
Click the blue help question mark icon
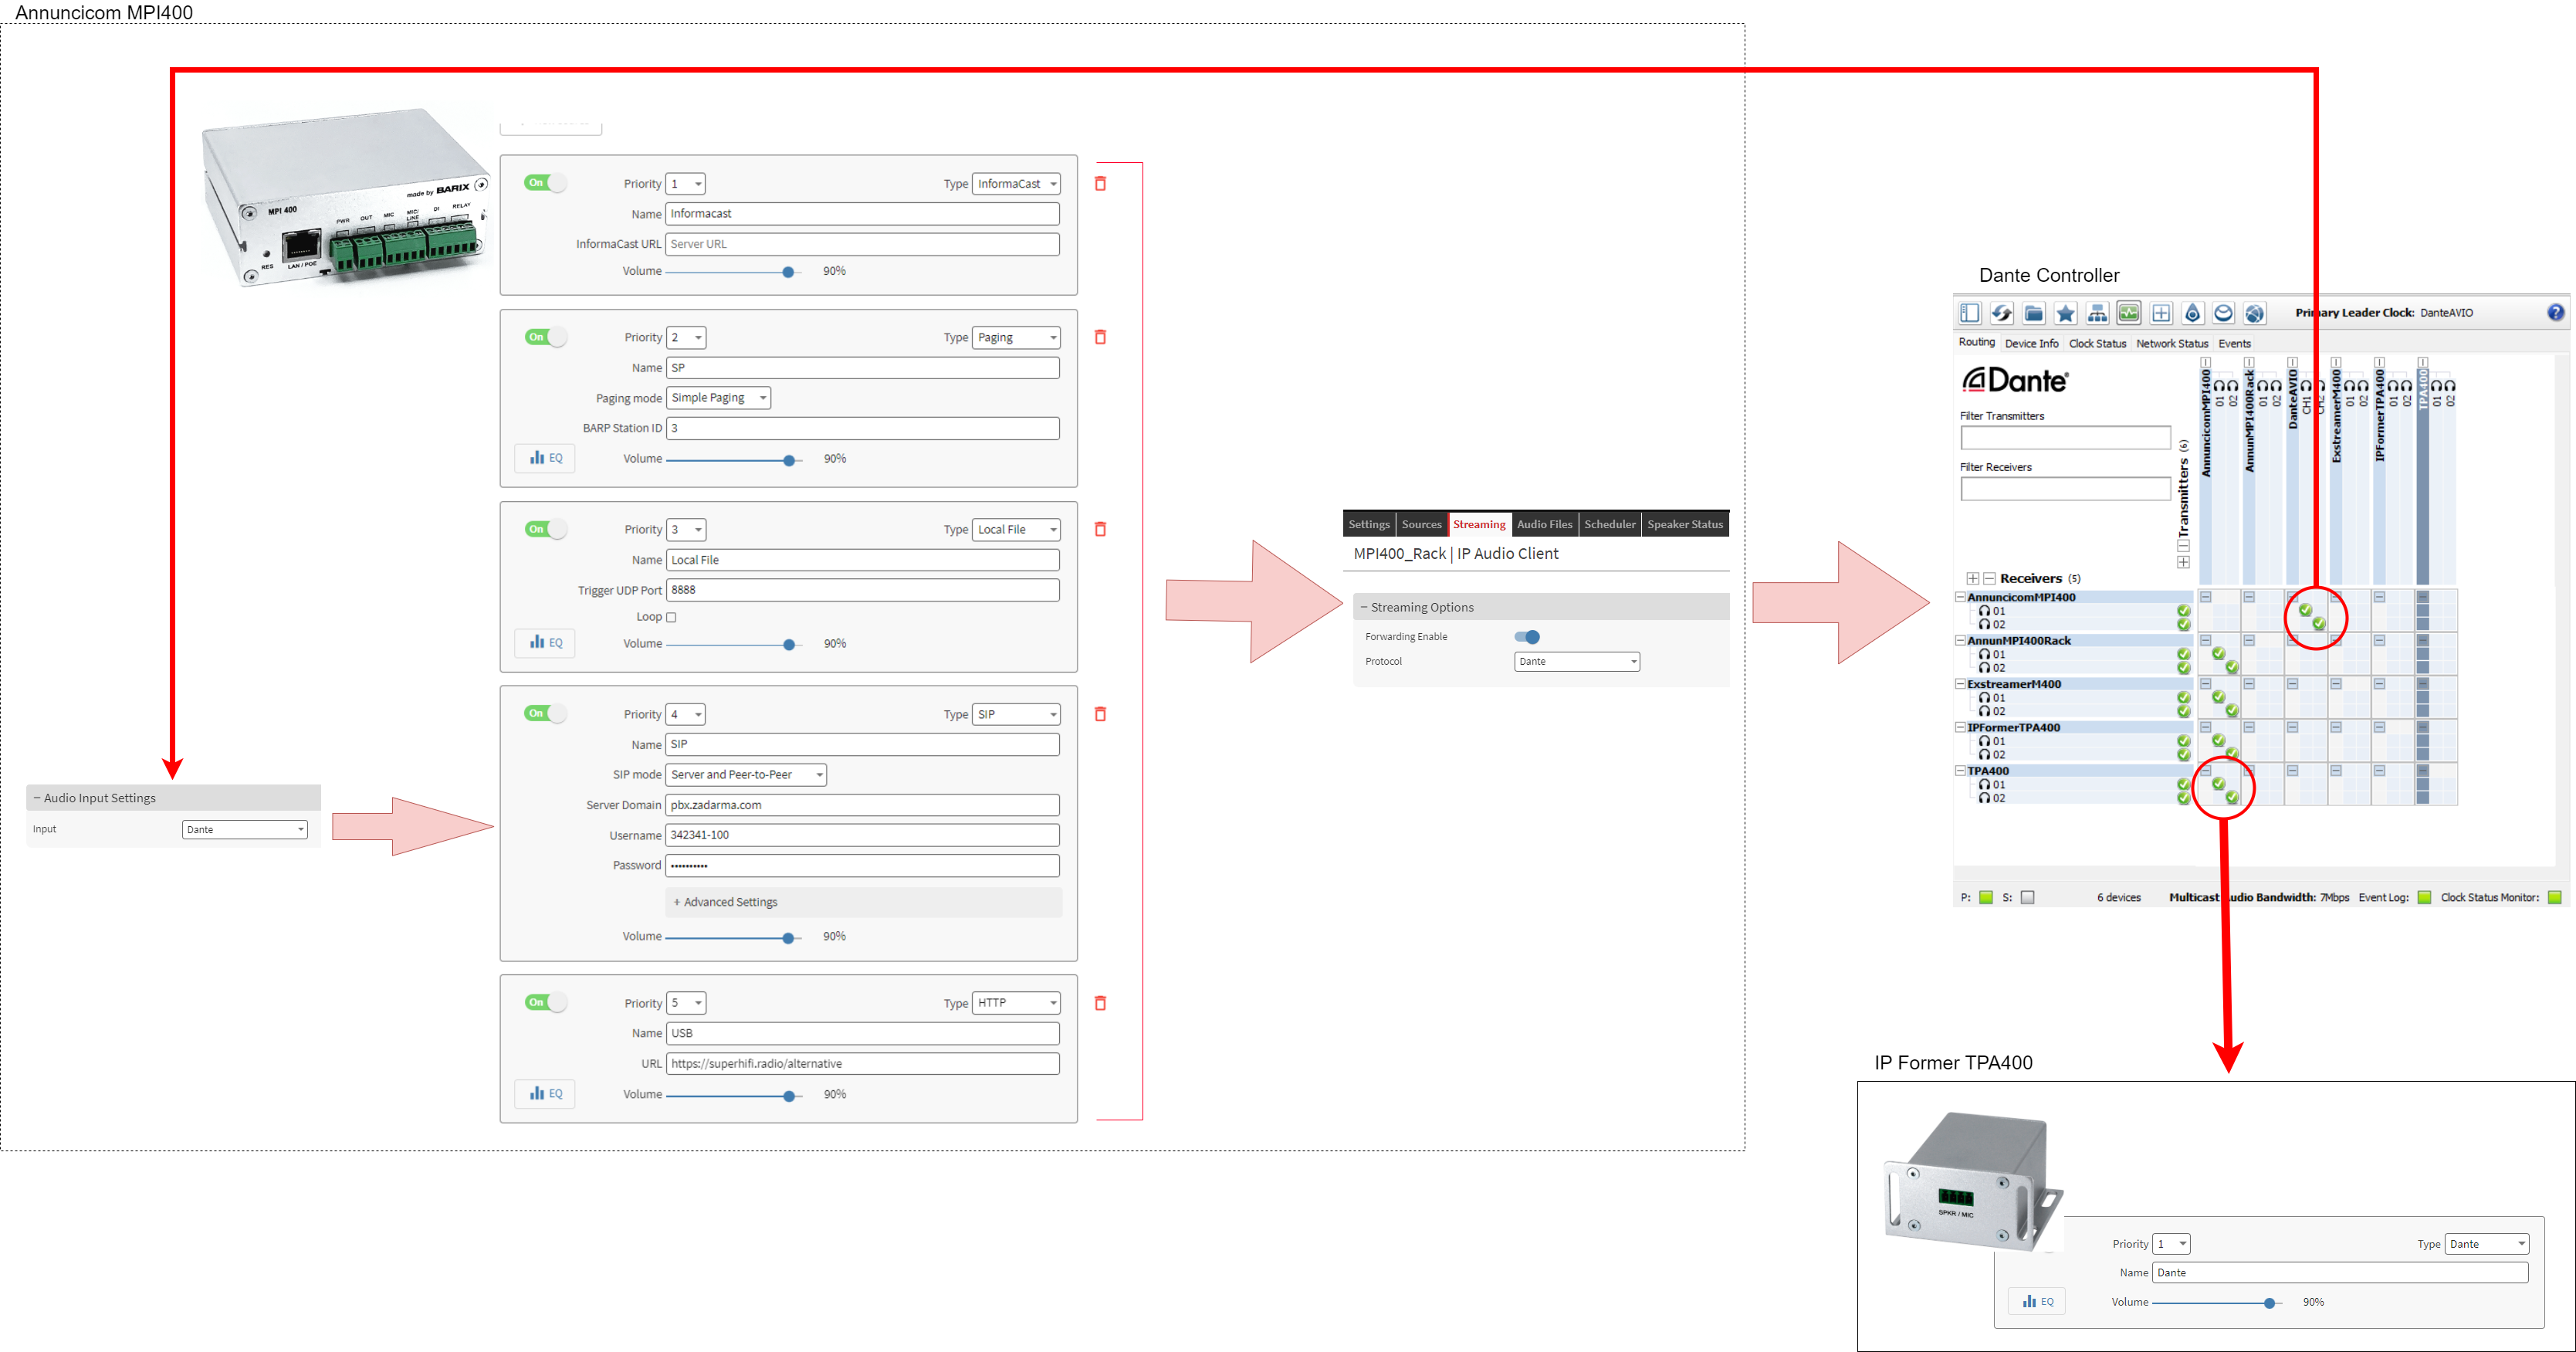tap(2555, 312)
